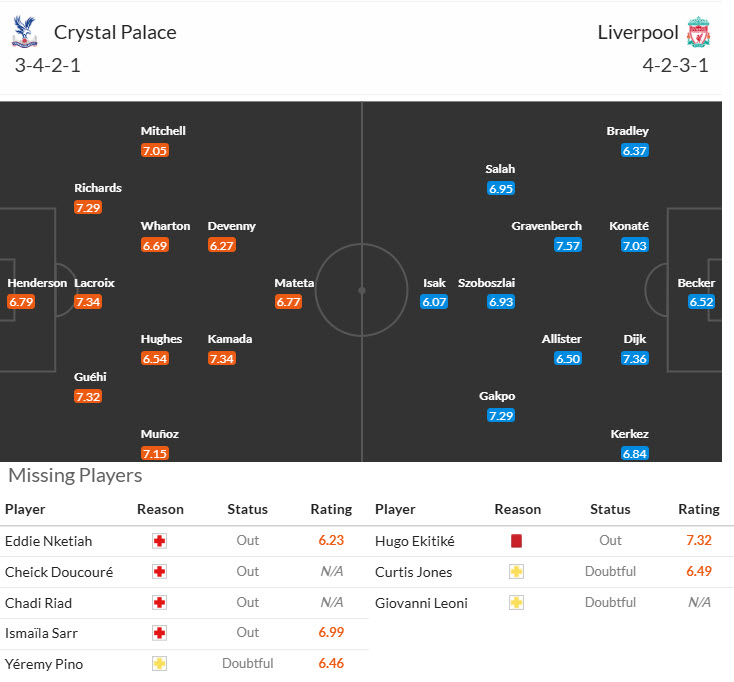Click Eddie Nketiah's red injury icon
Screen dimensions: 734x682
[159, 541]
